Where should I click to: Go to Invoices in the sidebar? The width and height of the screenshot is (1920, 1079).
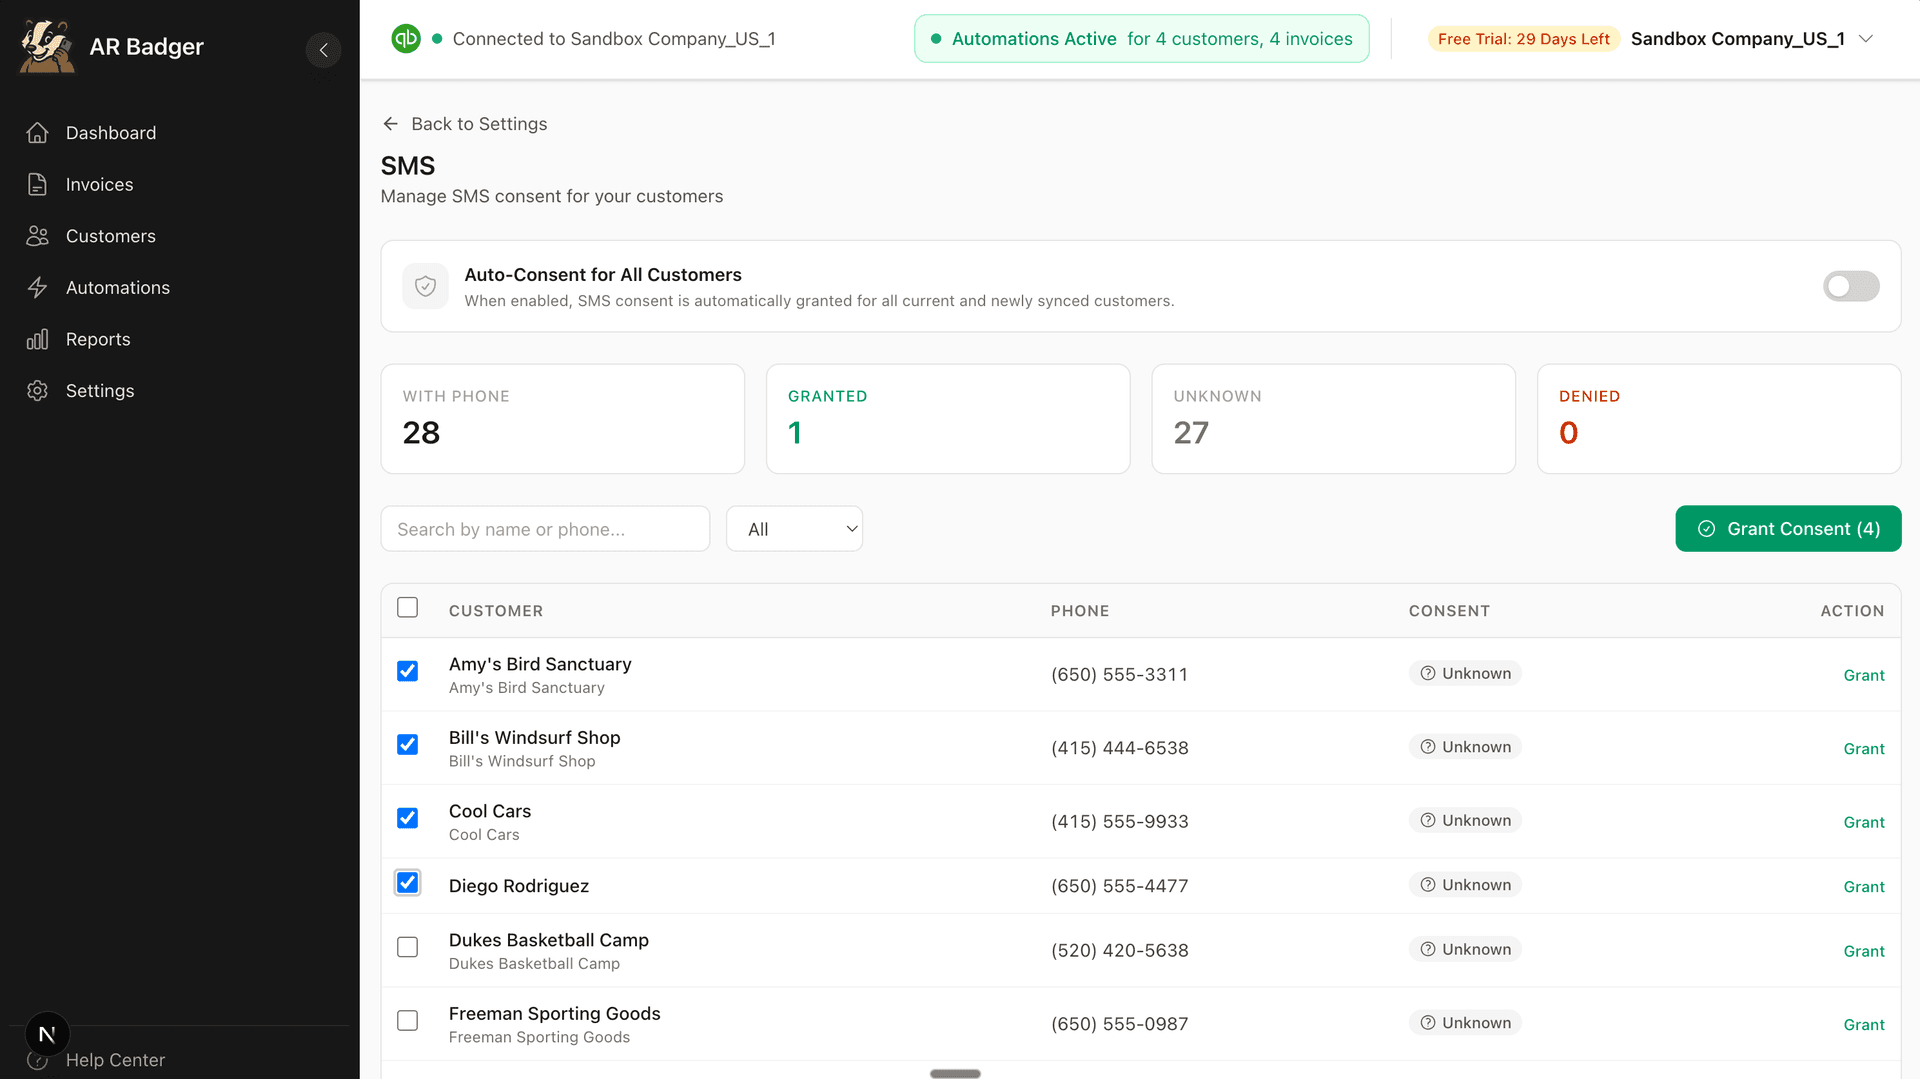[99, 184]
